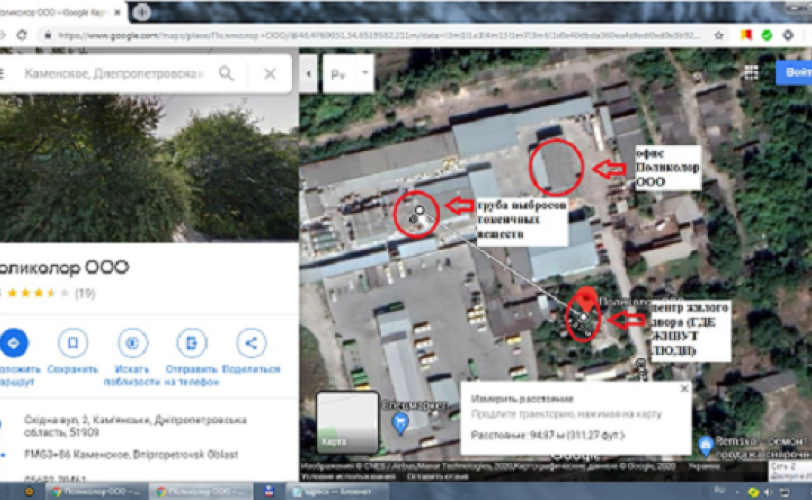Screen dimensions: 812x500
Task: Click the measured distance 94,97 м text
Action: pyautogui.click(x=547, y=435)
